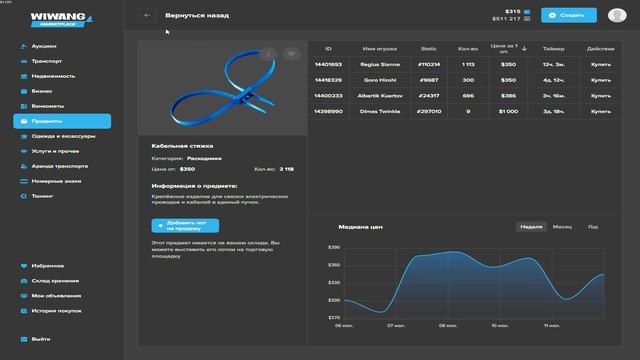This screenshot has width=640, height=360.
Task: Click the Склад хранения icon
Action: click(x=24, y=281)
